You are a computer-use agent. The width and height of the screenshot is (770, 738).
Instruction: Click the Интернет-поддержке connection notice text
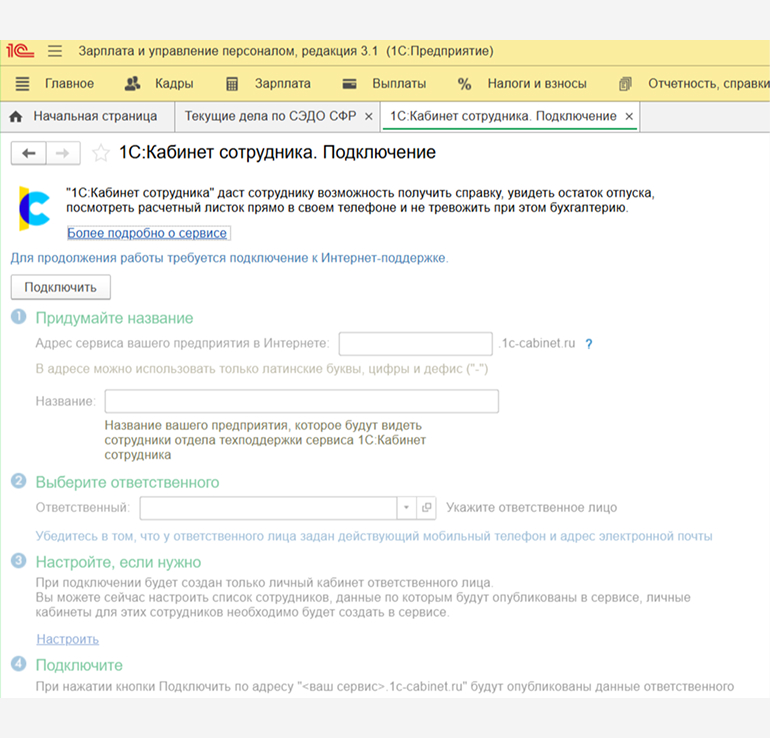click(x=229, y=258)
